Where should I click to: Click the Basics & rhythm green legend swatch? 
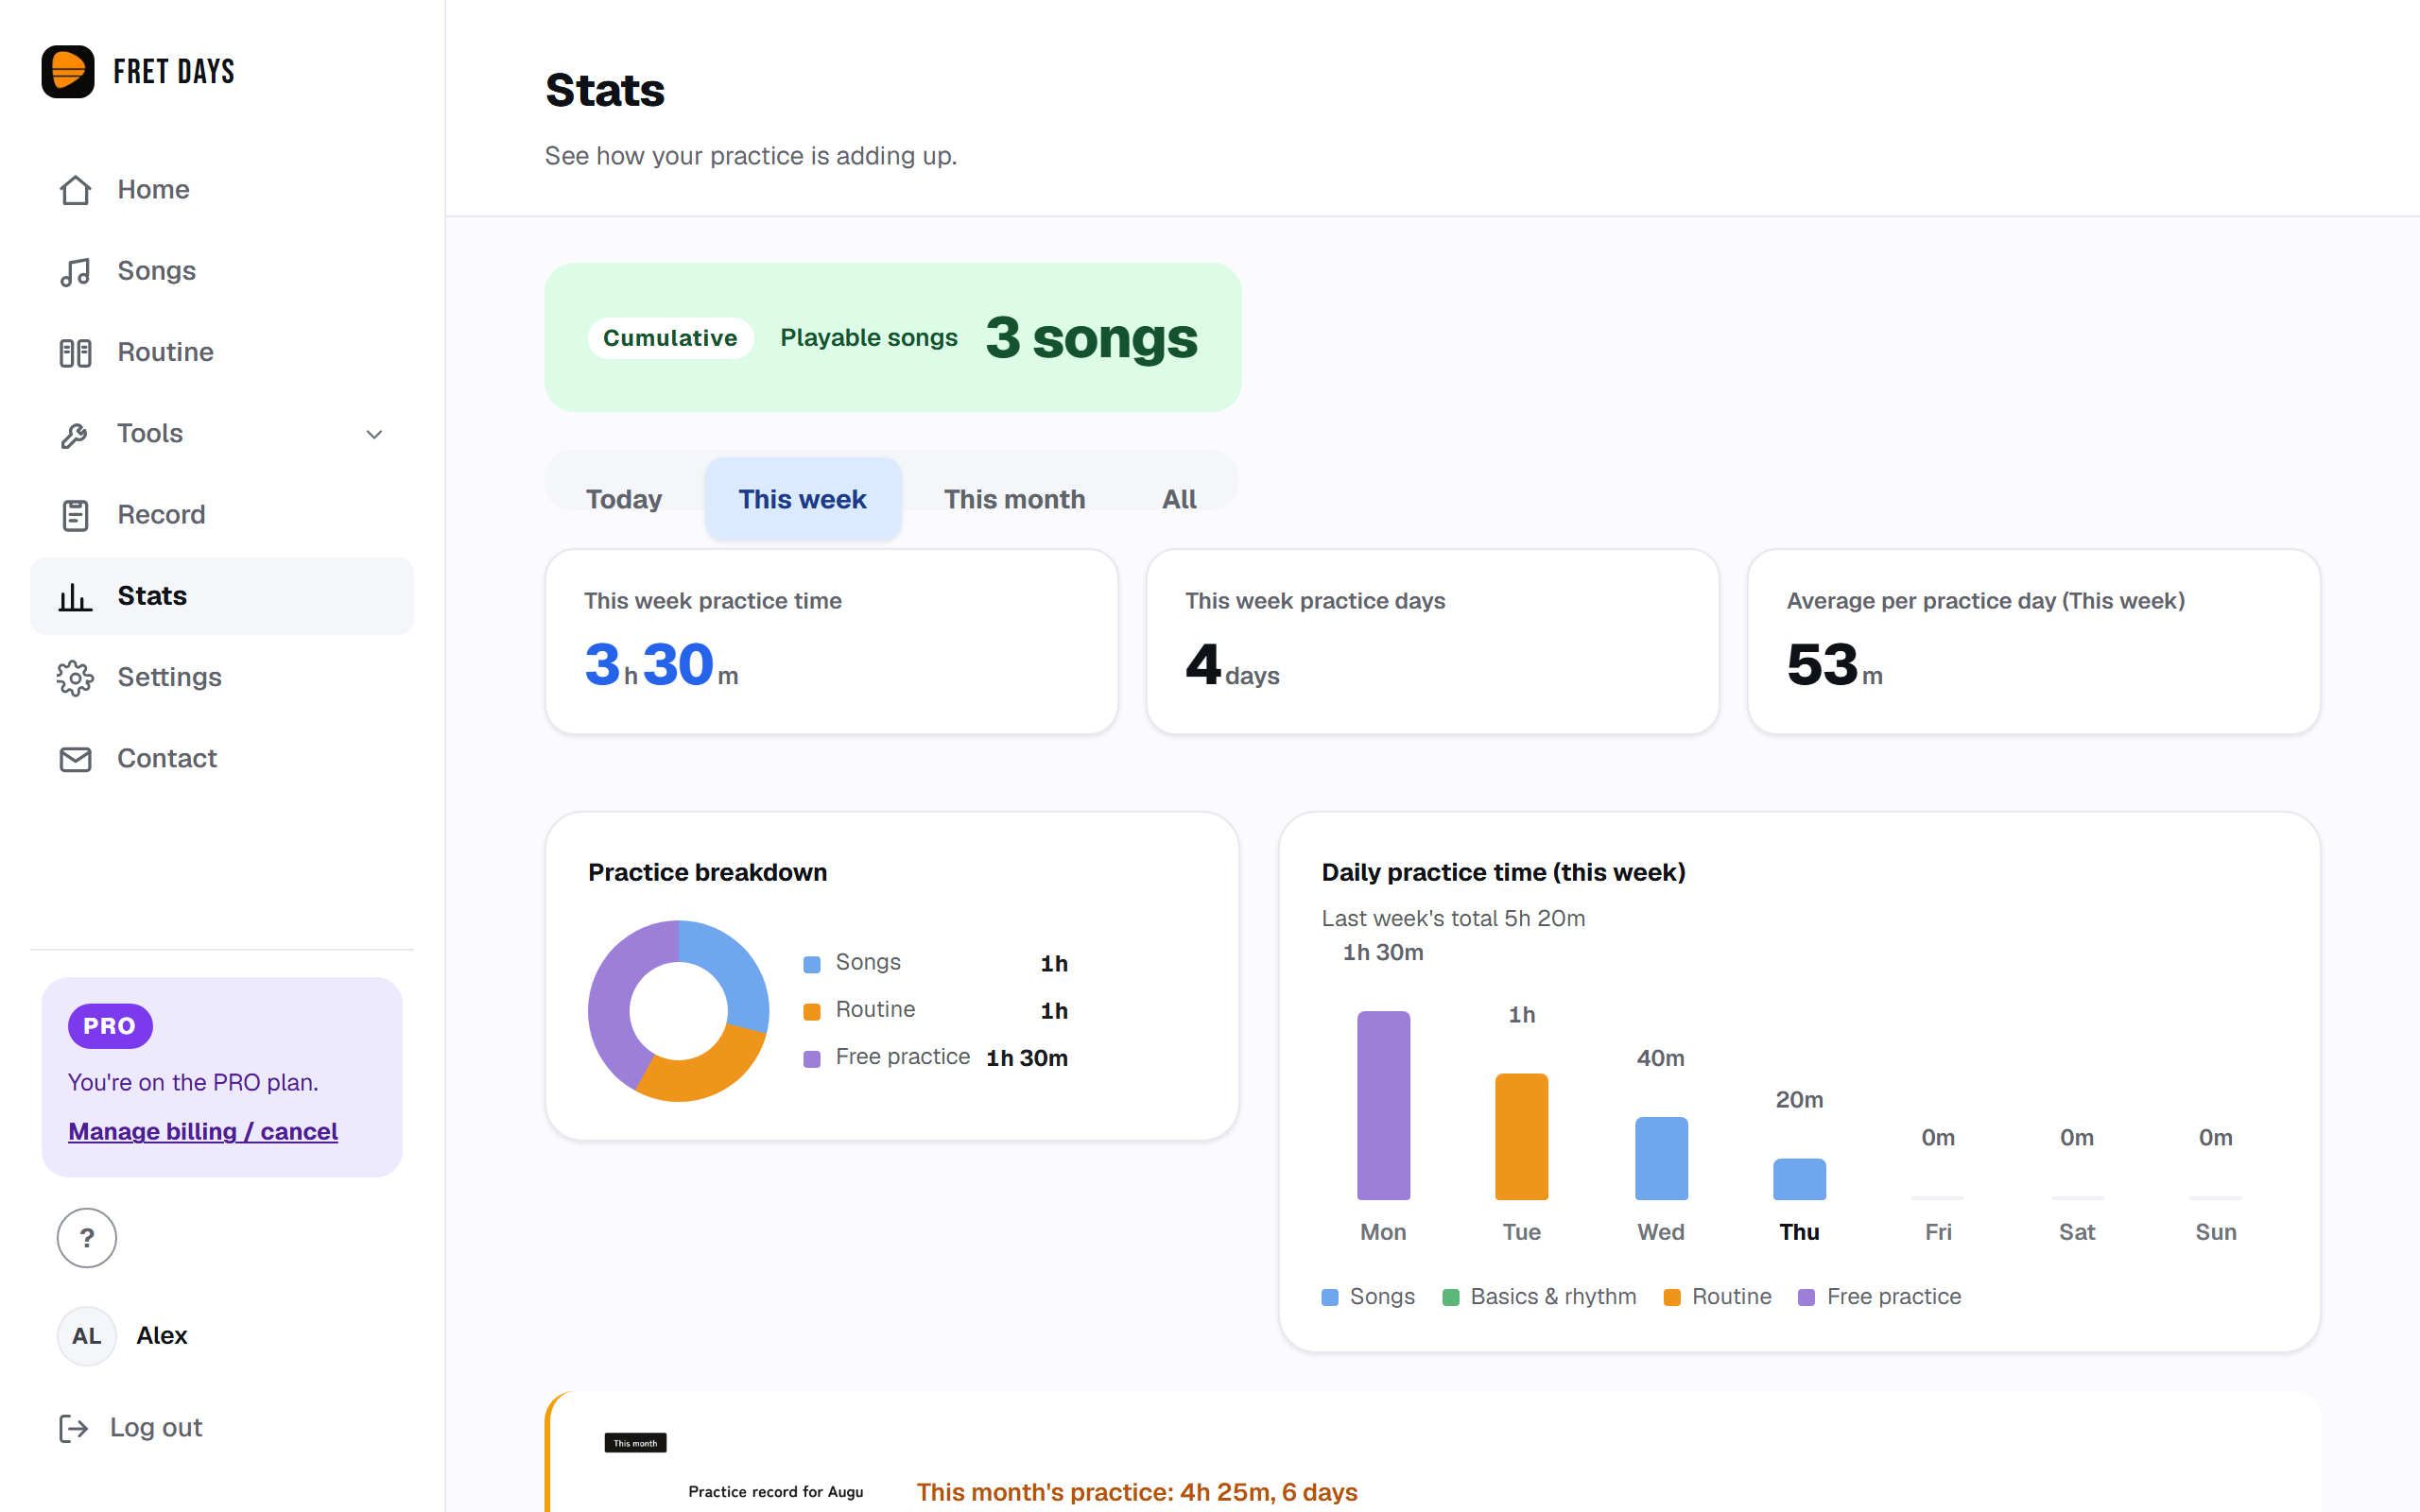pos(1451,1297)
